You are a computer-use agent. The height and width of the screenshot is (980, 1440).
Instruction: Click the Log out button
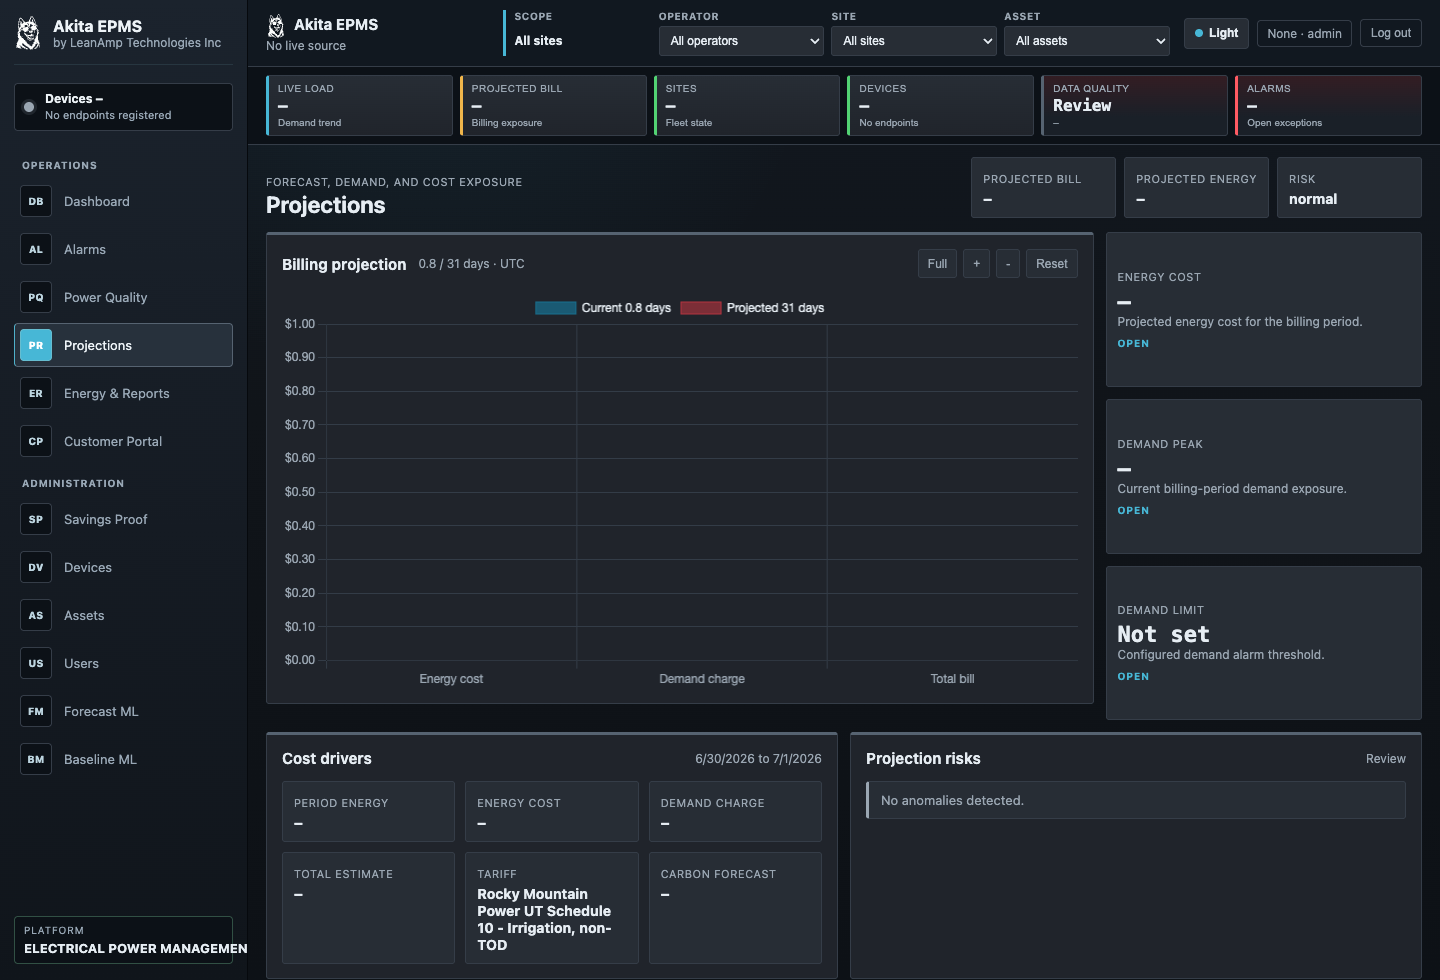tap(1391, 33)
